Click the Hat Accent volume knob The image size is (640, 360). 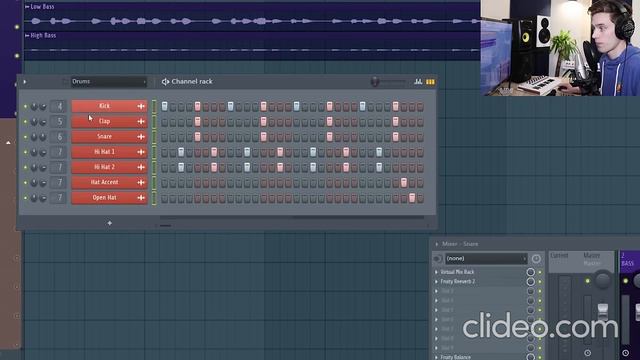[43, 183]
